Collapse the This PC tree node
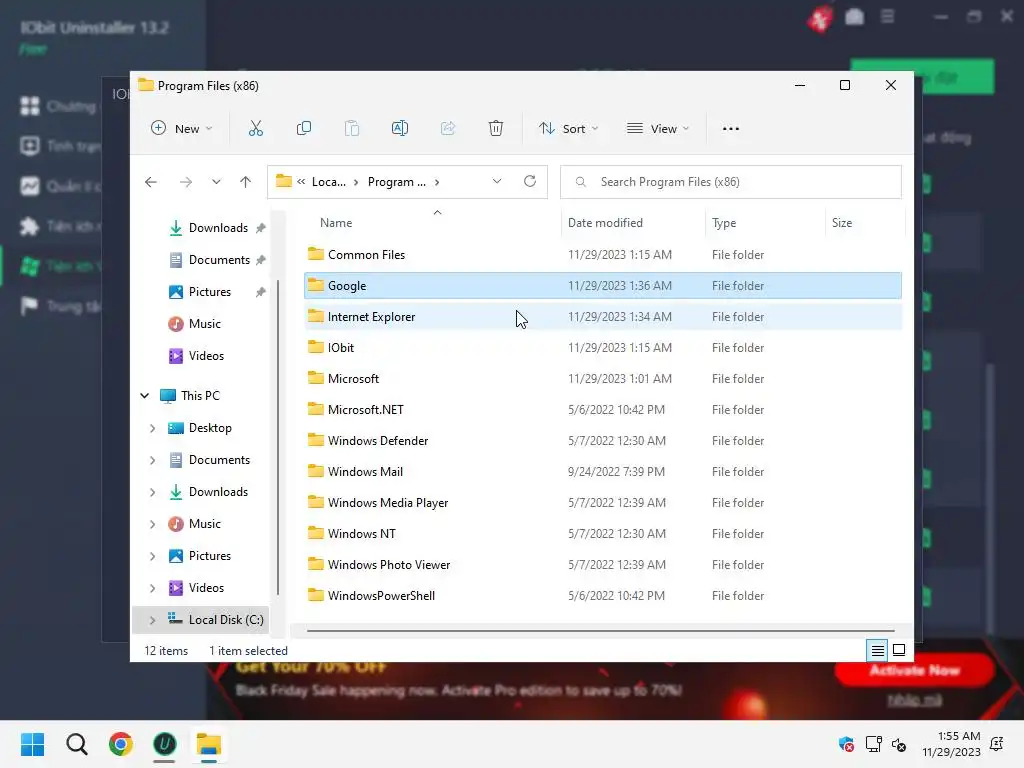 point(145,396)
